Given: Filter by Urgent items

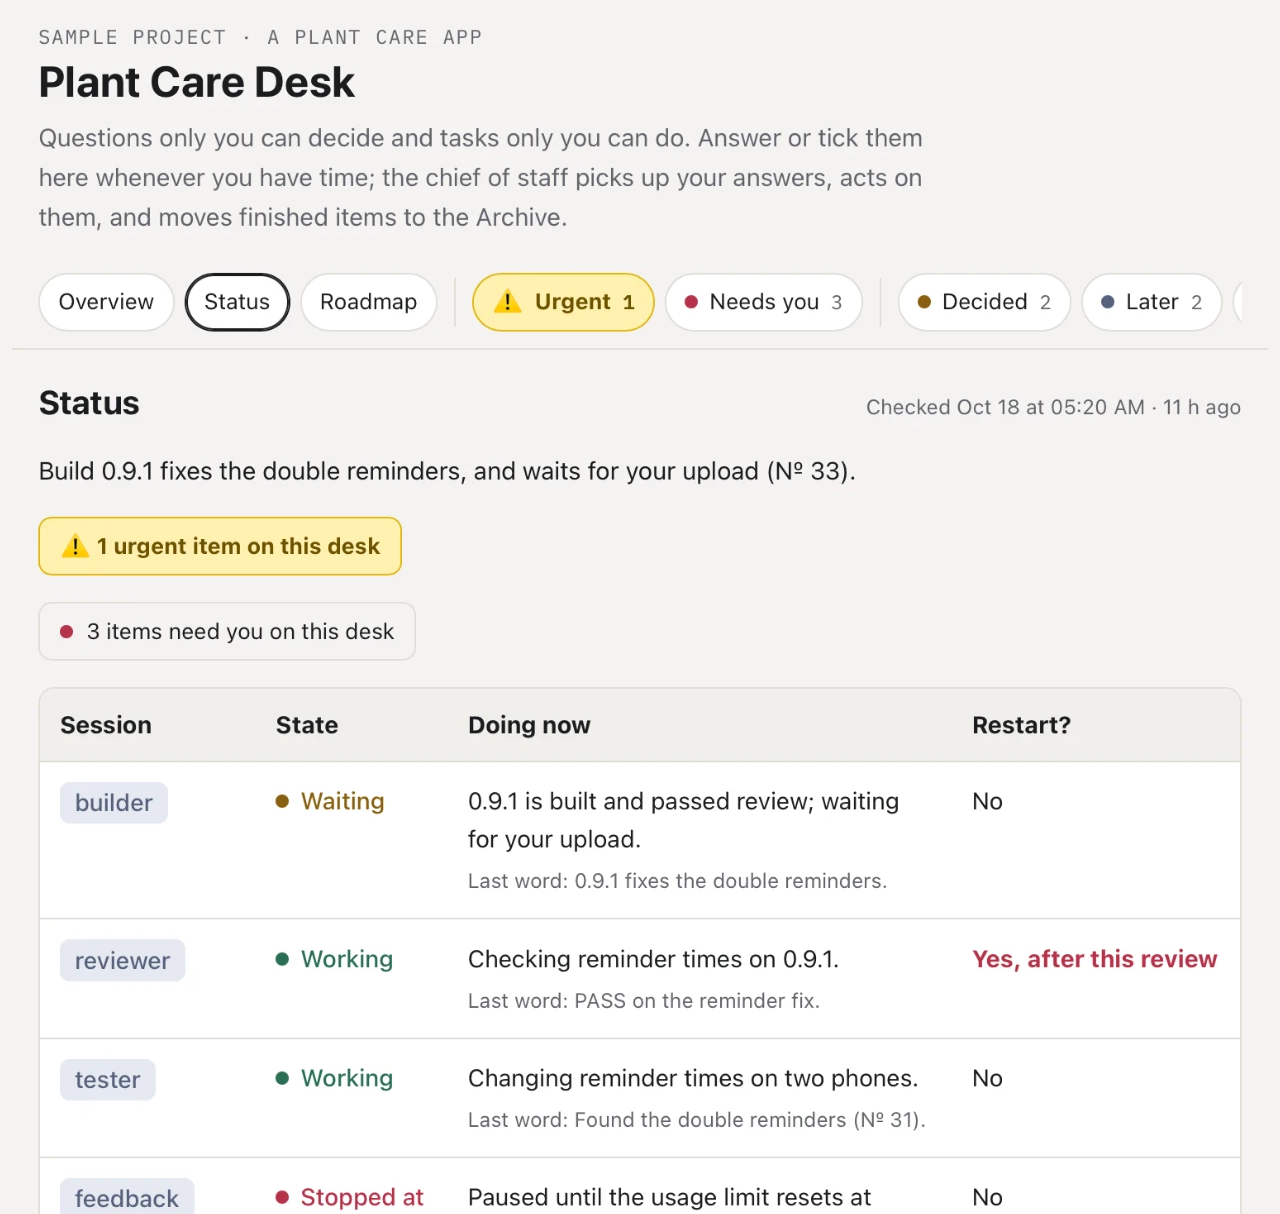Looking at the screenshot, I should coord(563,302).
